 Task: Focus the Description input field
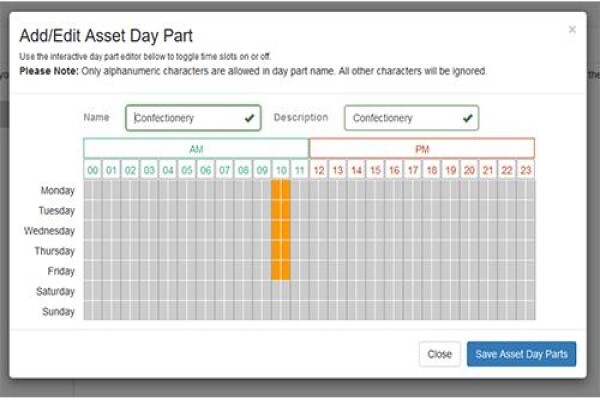411,118
